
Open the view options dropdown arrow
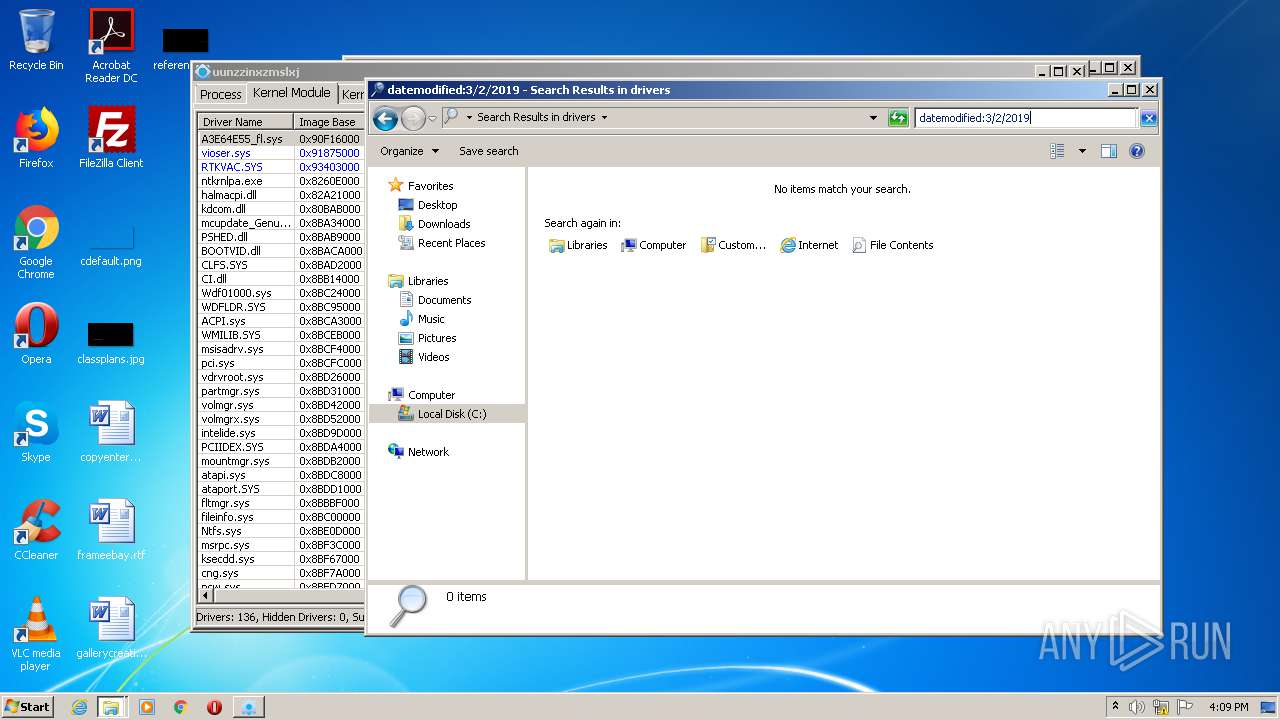pos(1082,151)
